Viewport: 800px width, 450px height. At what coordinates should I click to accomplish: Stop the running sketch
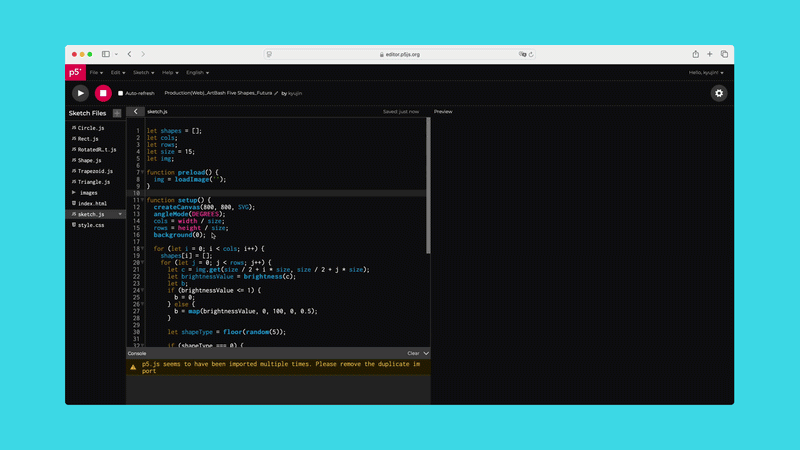(x=103, y=93)
